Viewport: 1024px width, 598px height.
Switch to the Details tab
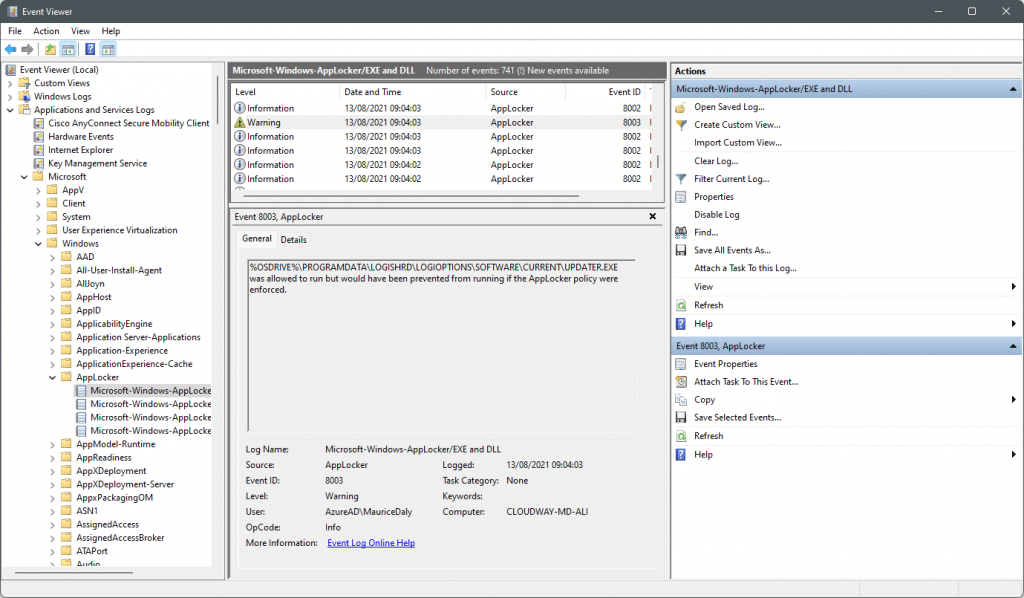(x=293, y=240)
